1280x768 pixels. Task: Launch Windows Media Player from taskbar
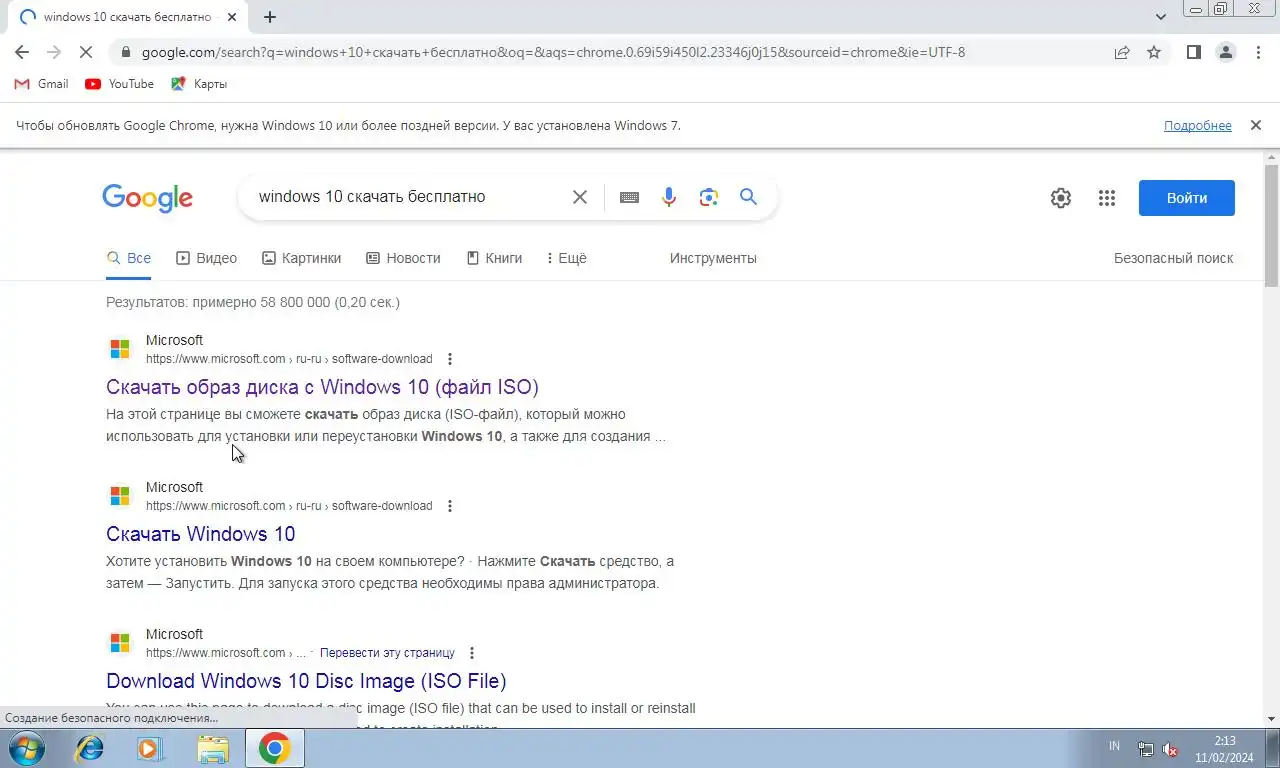coord(151,748)
